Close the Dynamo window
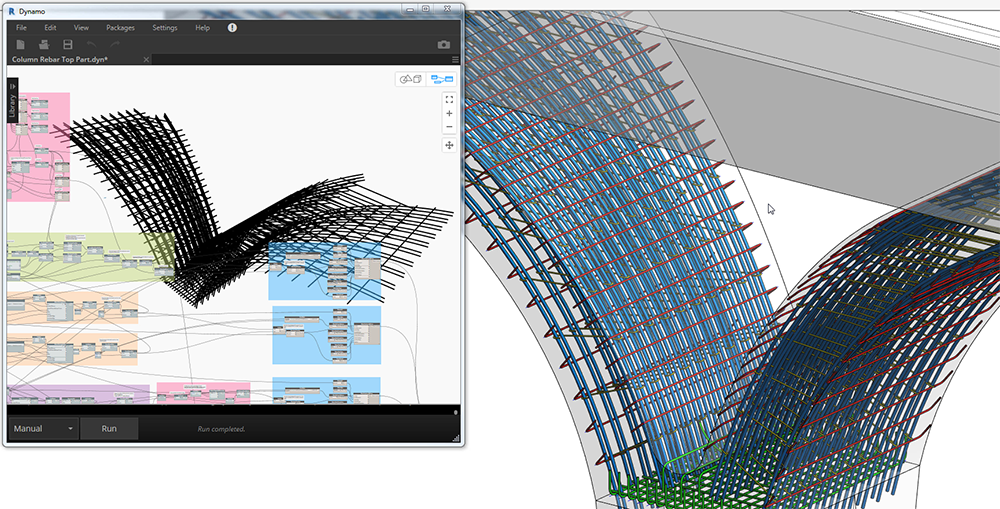1000x509 pixels. 448,9
